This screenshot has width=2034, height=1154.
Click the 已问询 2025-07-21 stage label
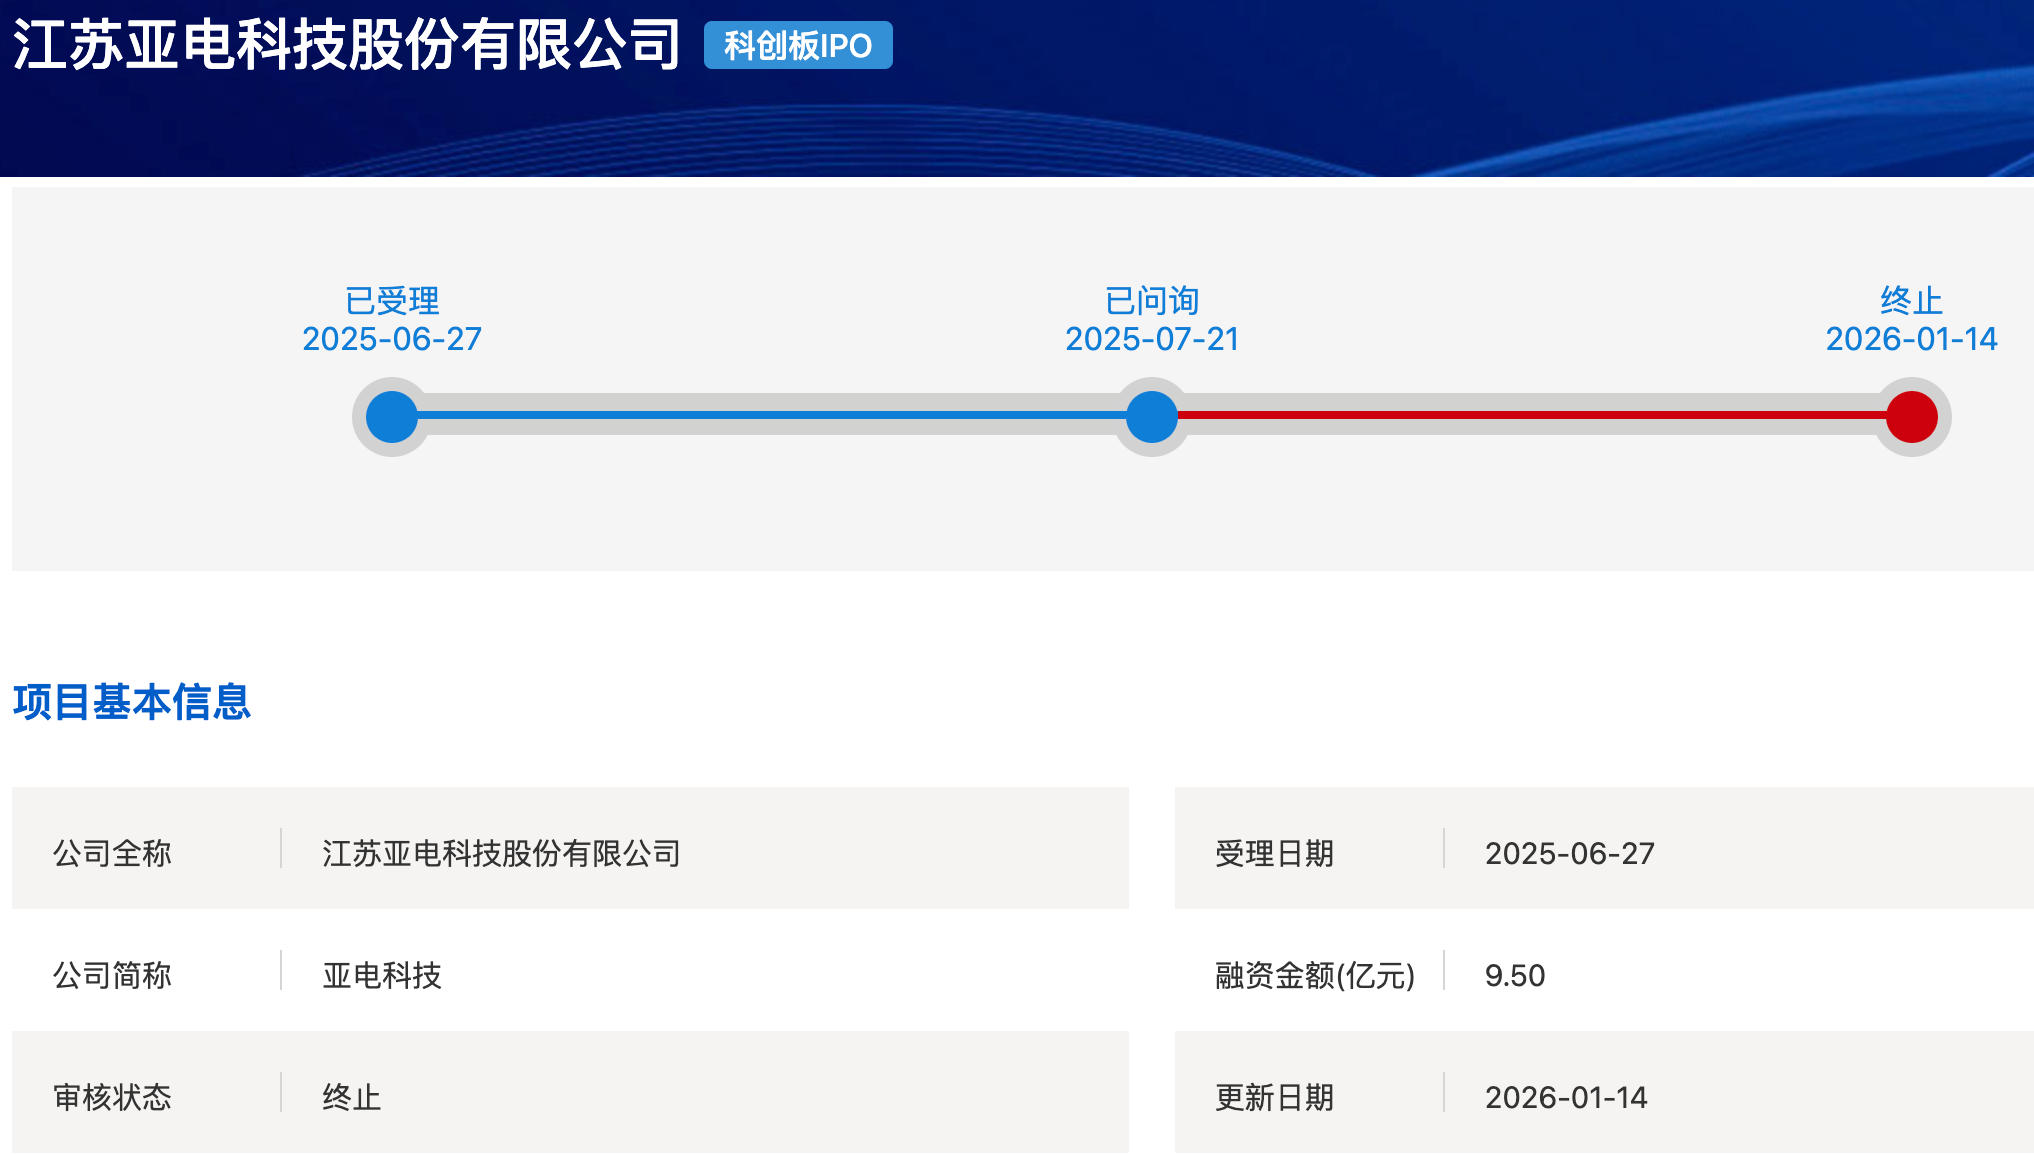click(1151, 320)
